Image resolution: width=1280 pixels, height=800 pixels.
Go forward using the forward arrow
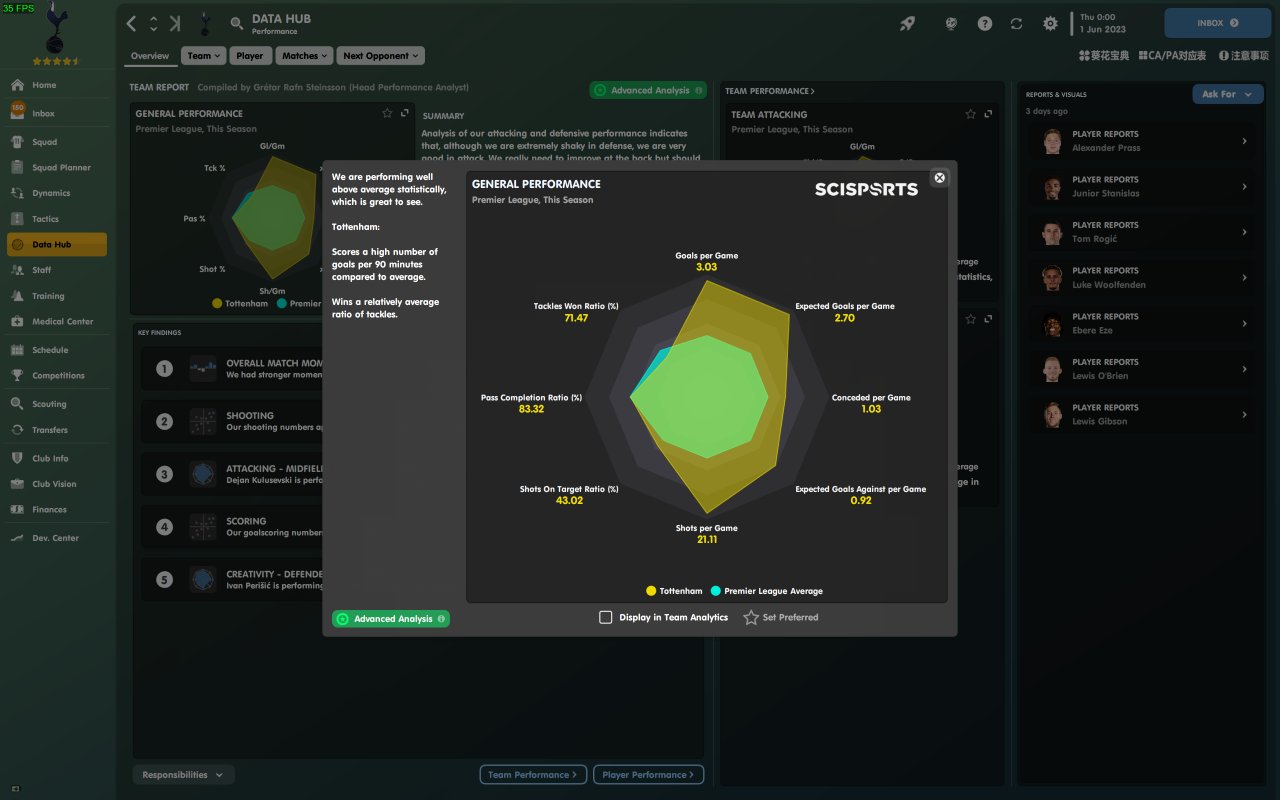175,23
